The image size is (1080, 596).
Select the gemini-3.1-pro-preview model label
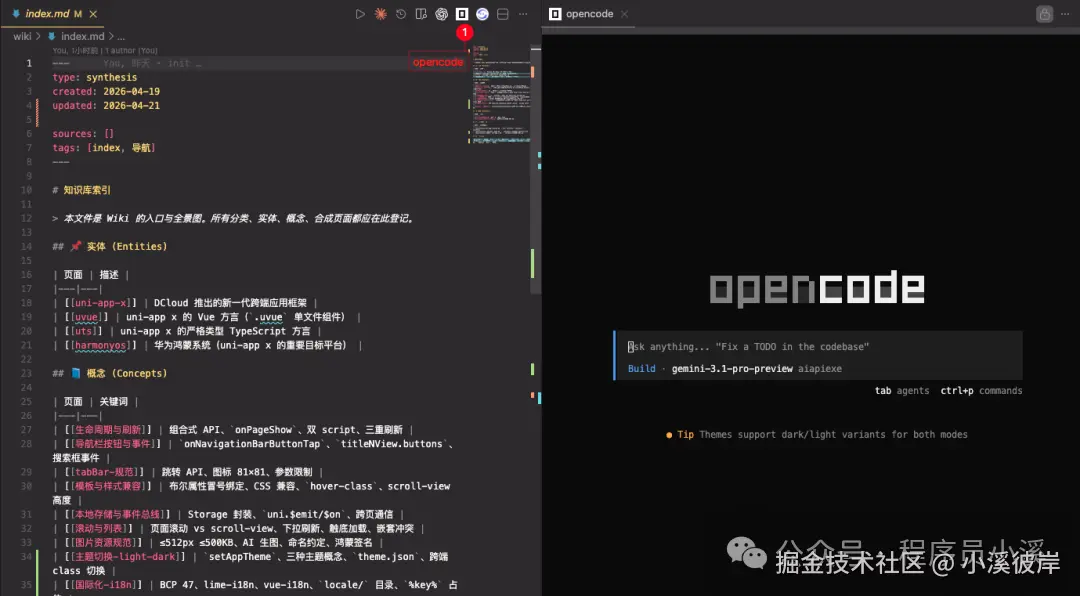tap(732, 369)
